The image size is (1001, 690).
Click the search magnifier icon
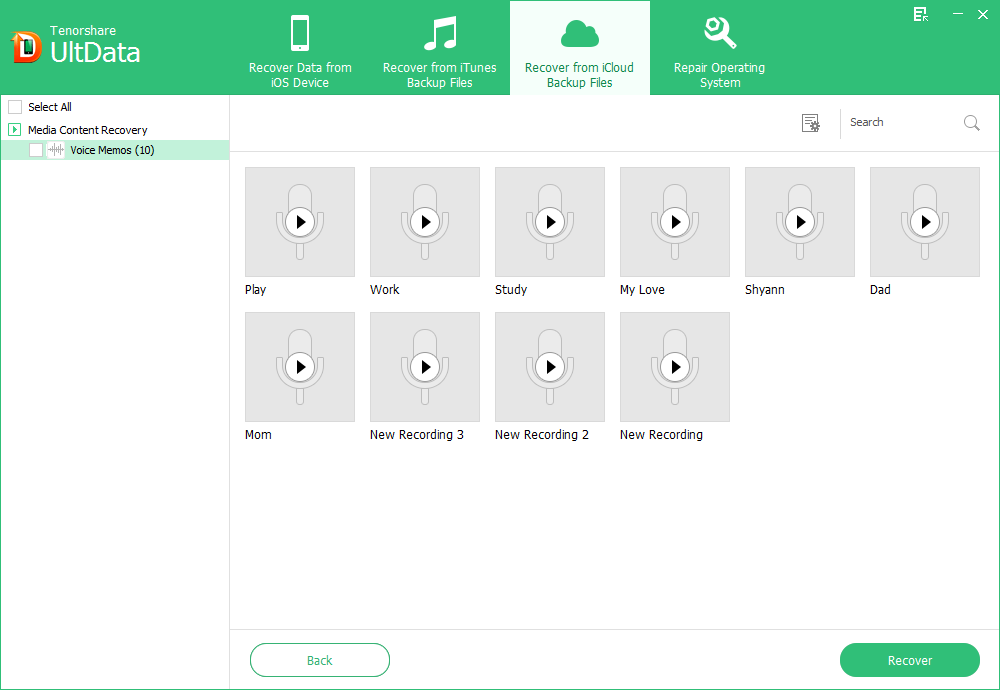(970, 122)
